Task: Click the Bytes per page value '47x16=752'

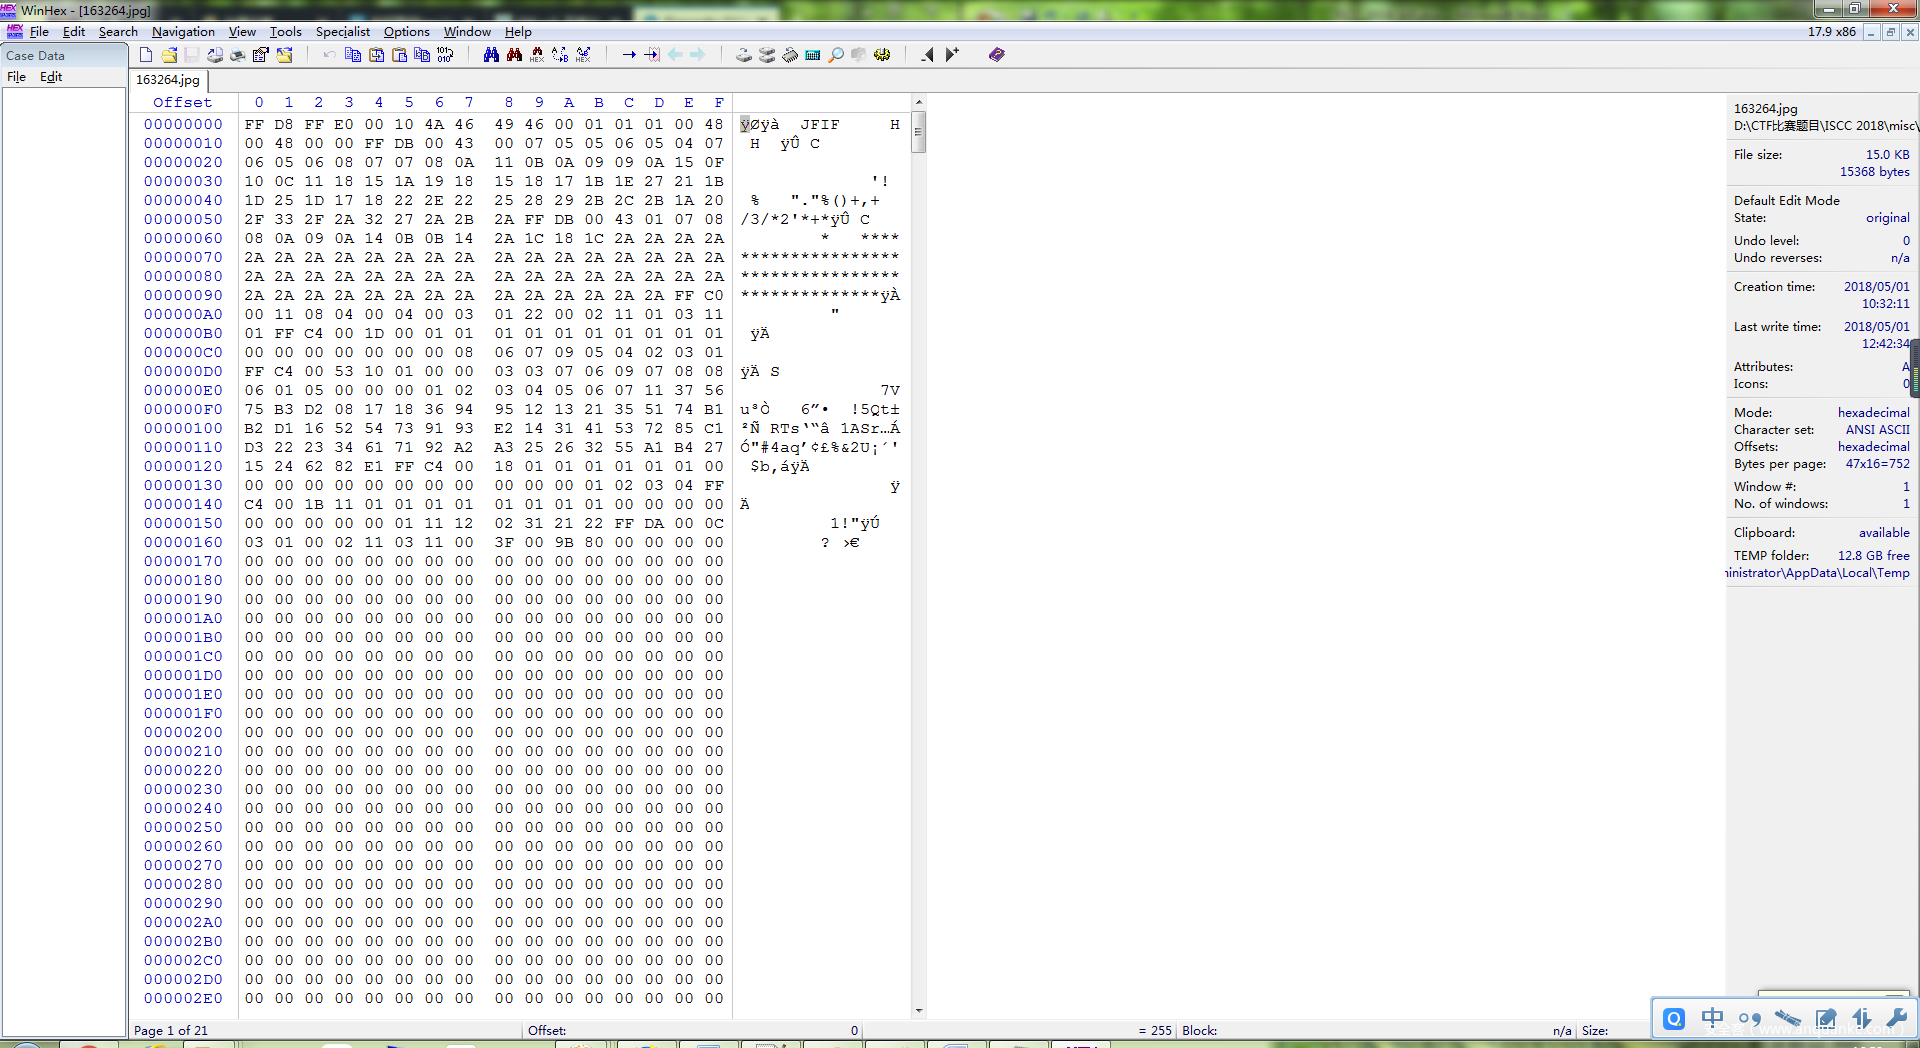Action: (1877, 464)
